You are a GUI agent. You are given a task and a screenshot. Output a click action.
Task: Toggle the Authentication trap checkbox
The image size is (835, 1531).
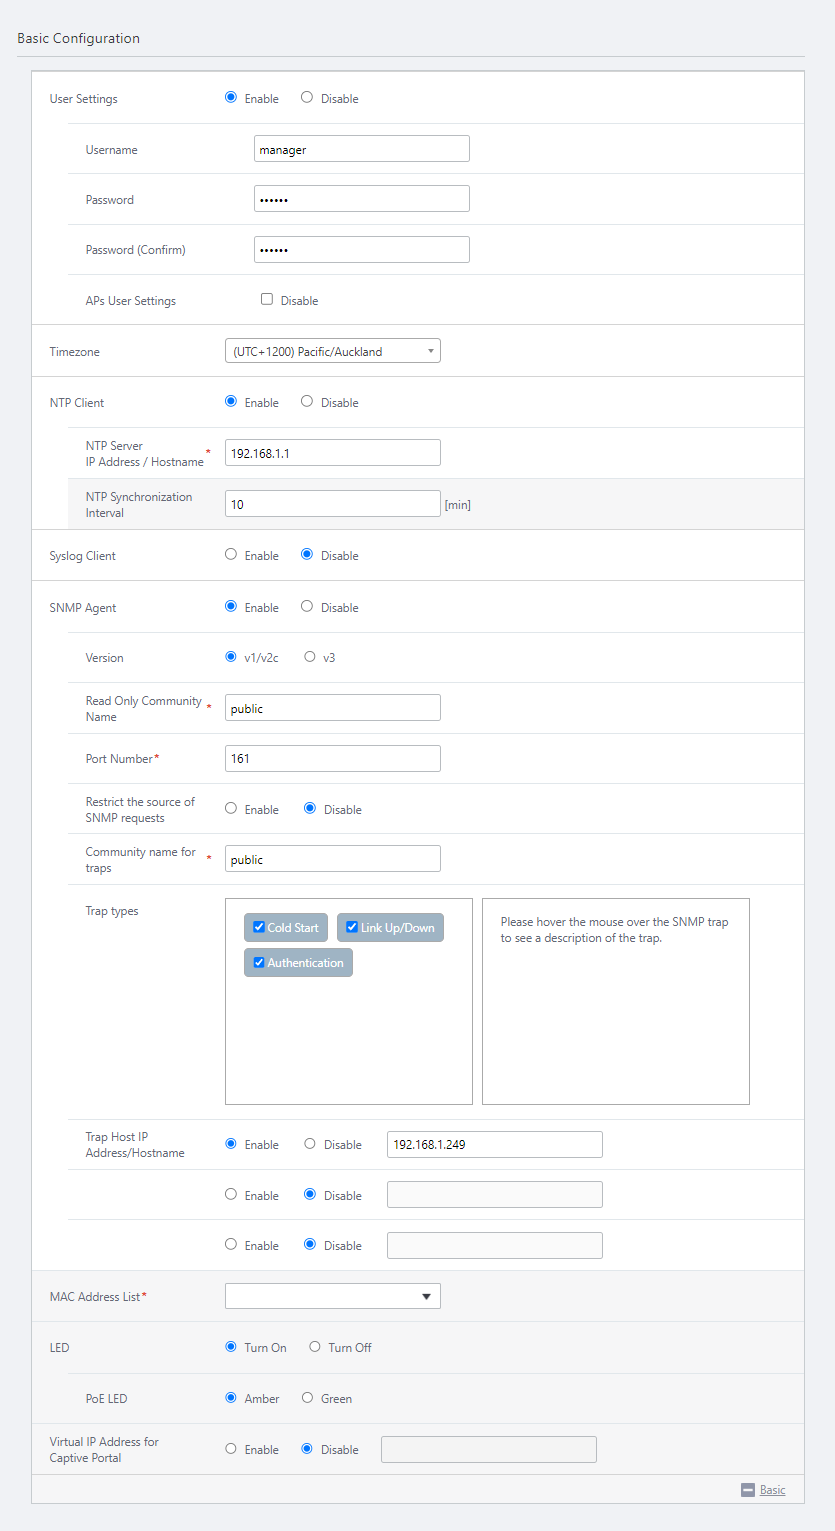[259, 962]
